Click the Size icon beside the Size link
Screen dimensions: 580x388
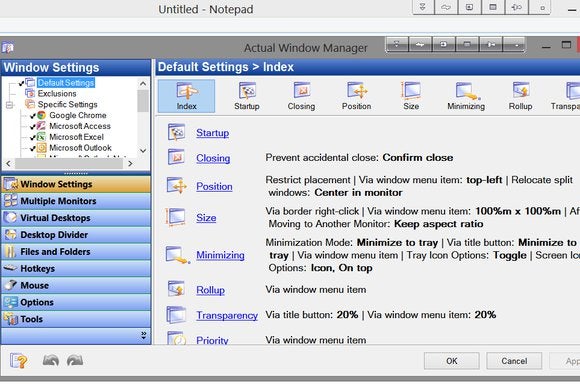176,217
